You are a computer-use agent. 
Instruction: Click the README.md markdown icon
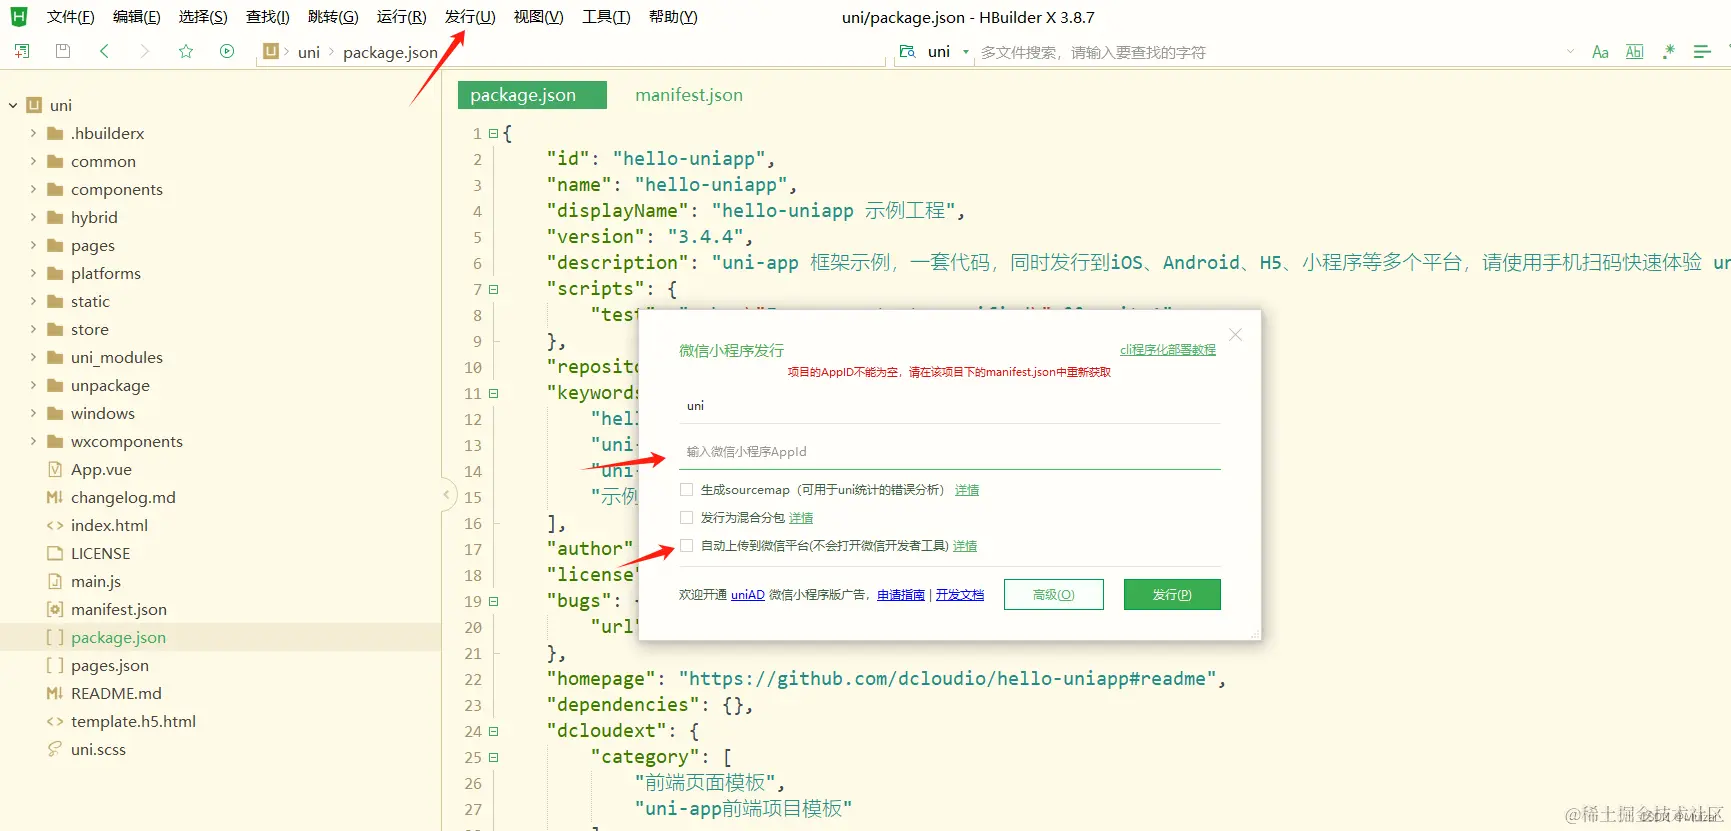point(55,693)
